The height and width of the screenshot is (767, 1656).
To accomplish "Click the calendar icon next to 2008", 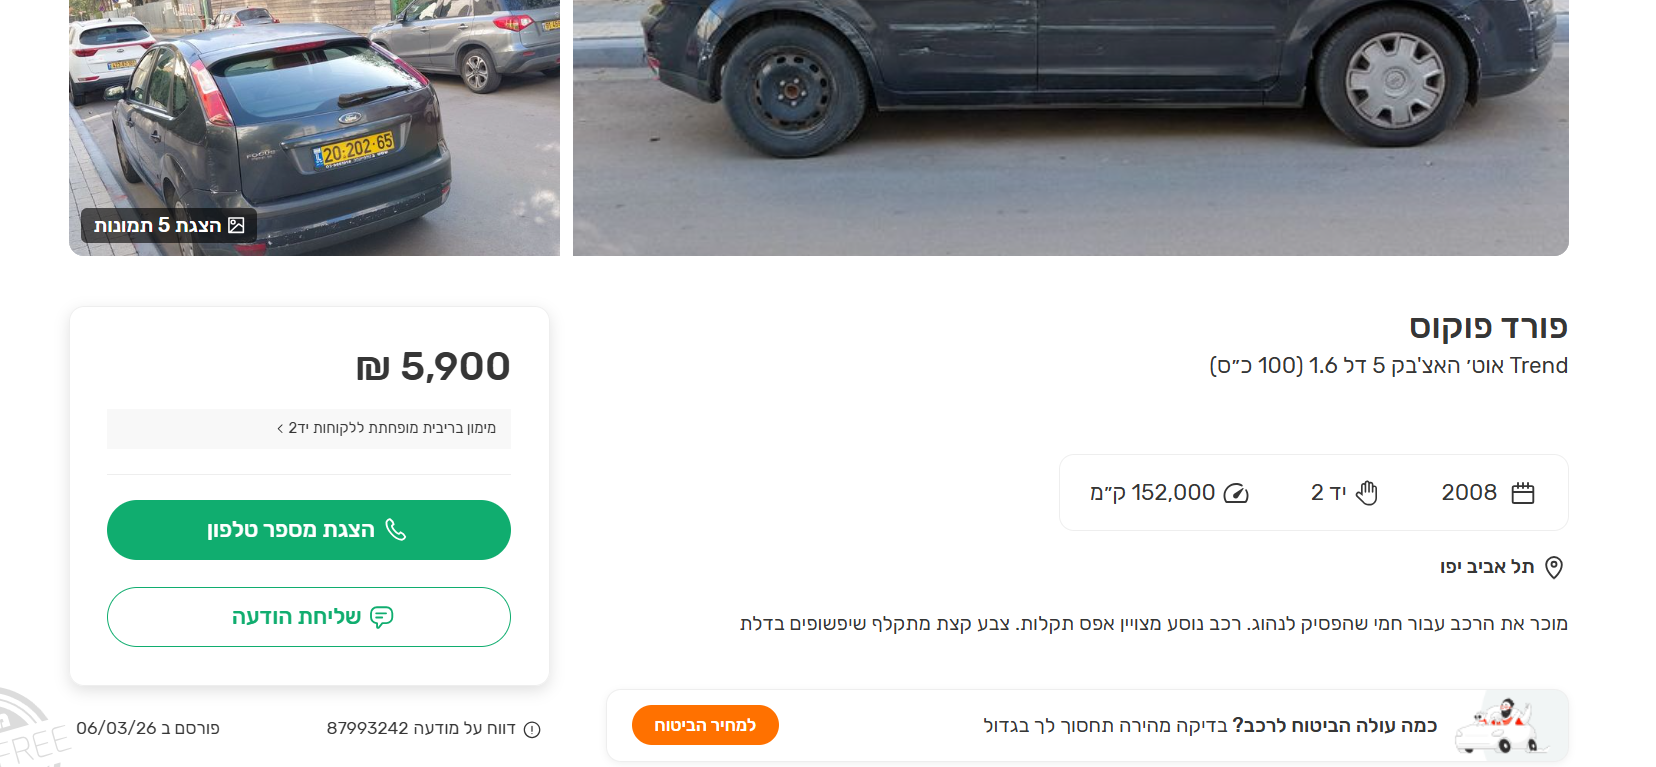I will click(1523, 492).
